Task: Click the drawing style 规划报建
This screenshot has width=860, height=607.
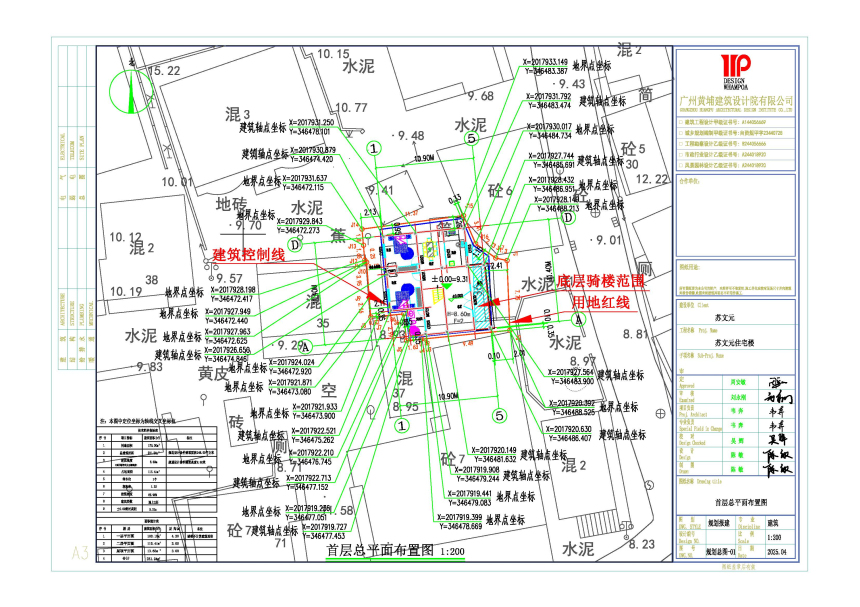Action: [718, 523]
